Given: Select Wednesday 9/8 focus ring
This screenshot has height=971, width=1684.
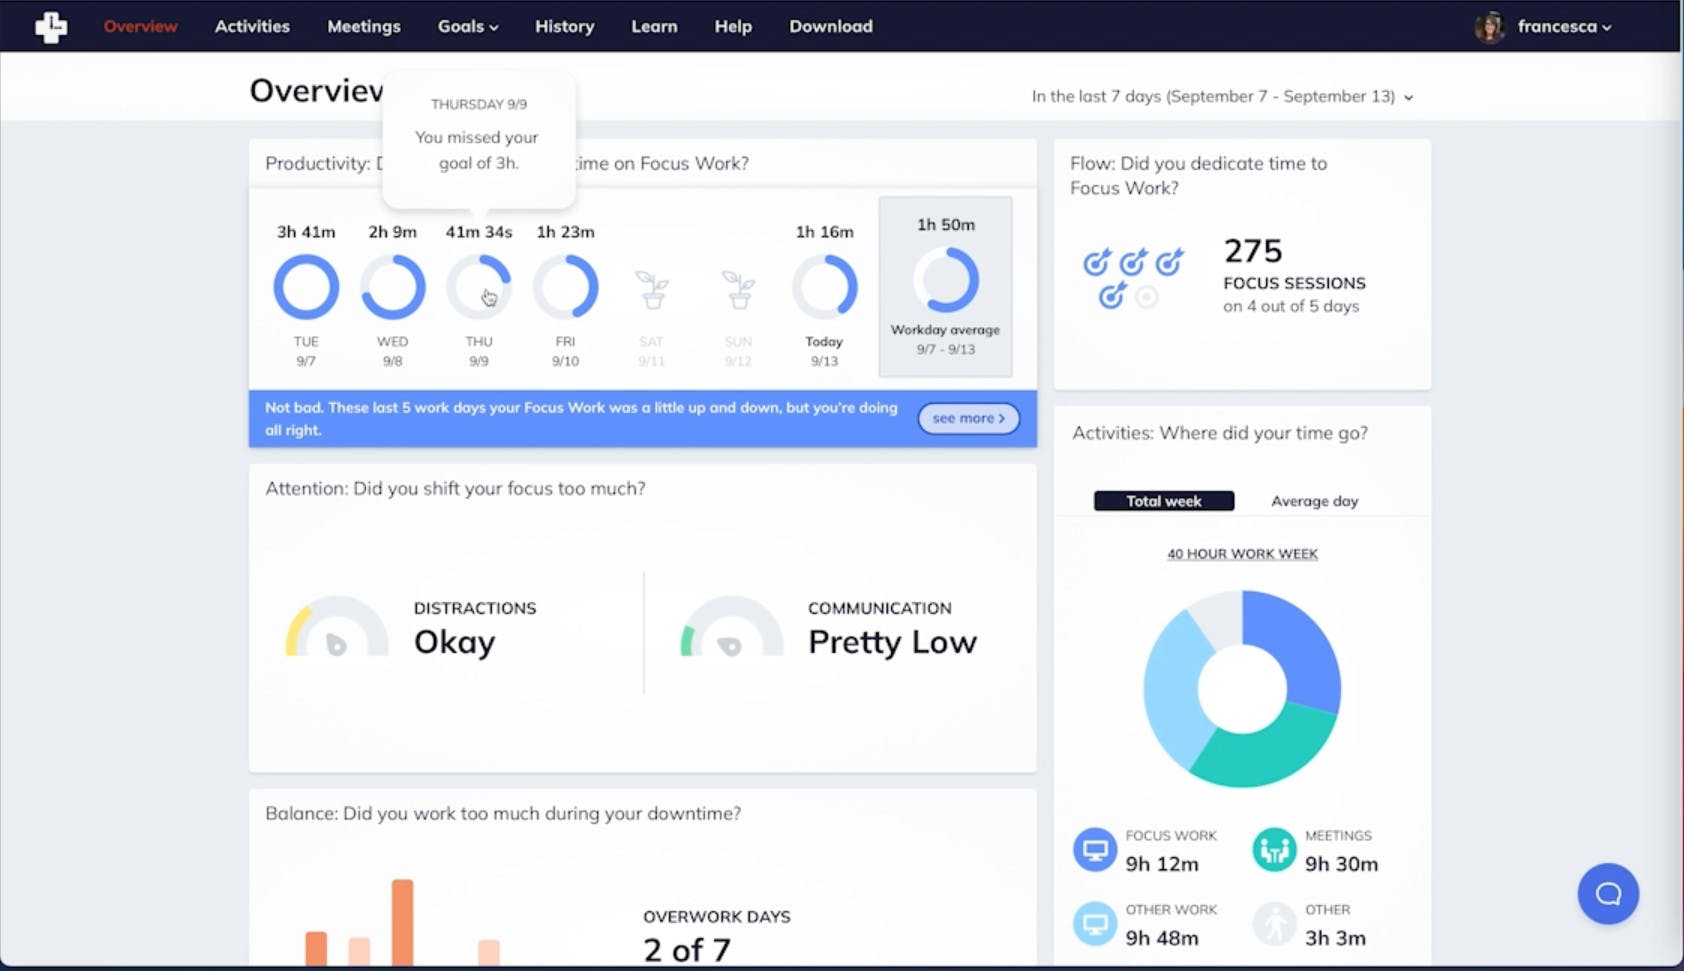Looking at the screenshot, I should (392, 287).
